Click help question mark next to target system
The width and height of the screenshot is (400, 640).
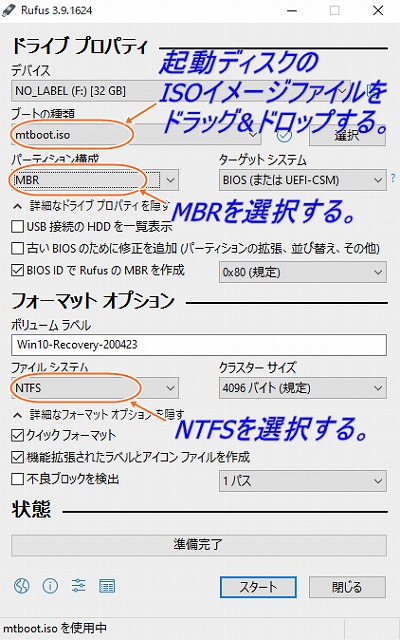[x=393, y=178]
